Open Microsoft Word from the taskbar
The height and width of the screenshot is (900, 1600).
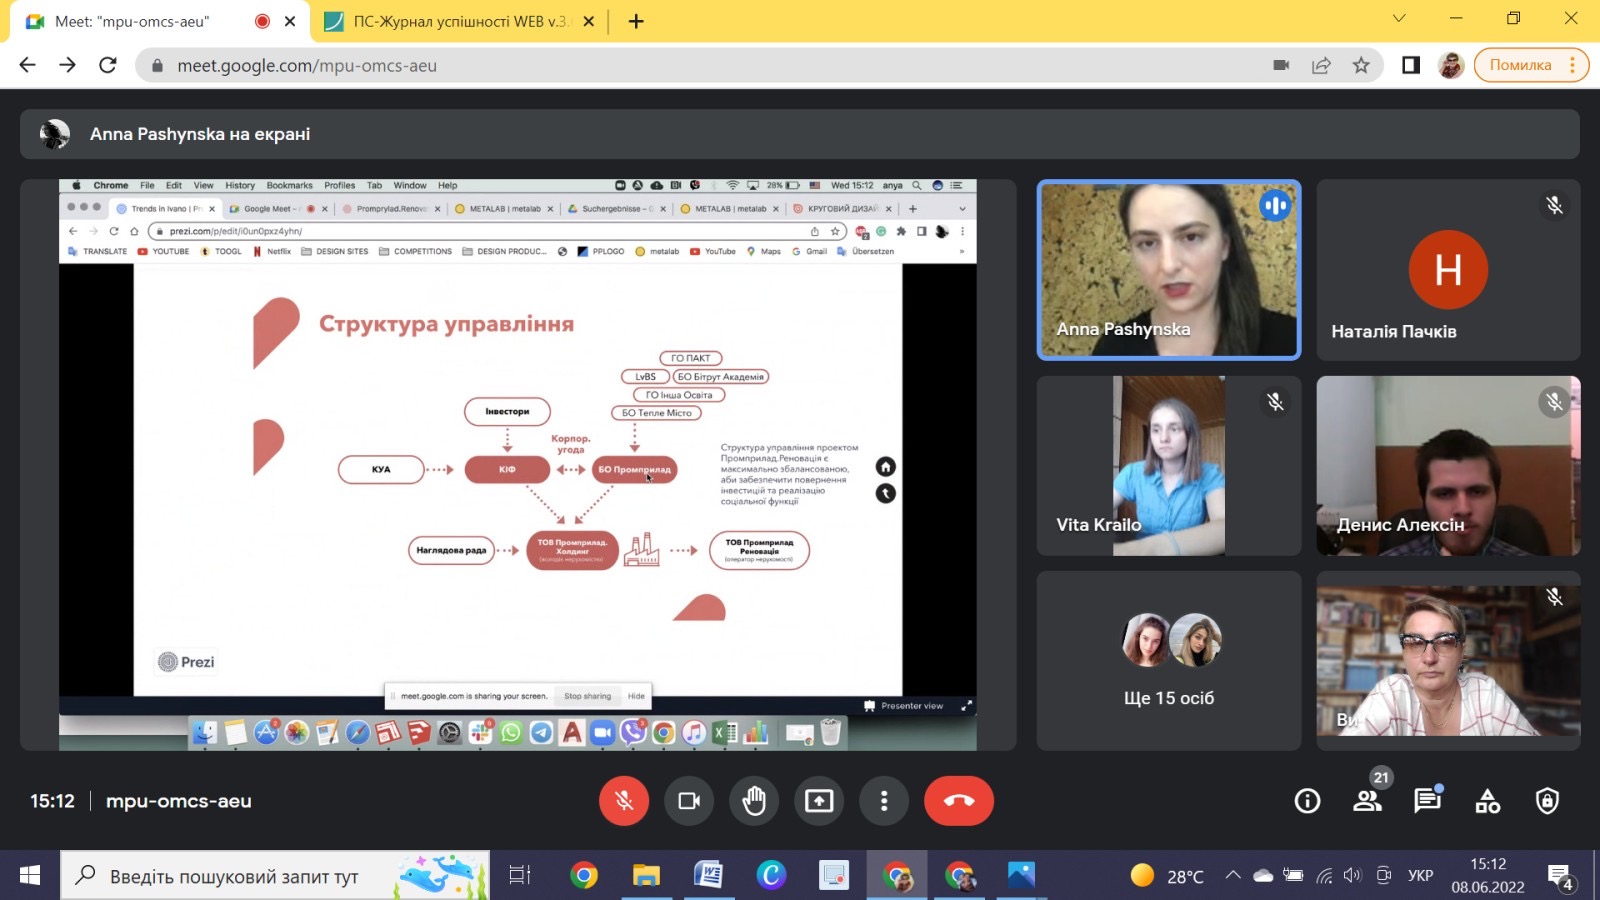tap(708, 876)
